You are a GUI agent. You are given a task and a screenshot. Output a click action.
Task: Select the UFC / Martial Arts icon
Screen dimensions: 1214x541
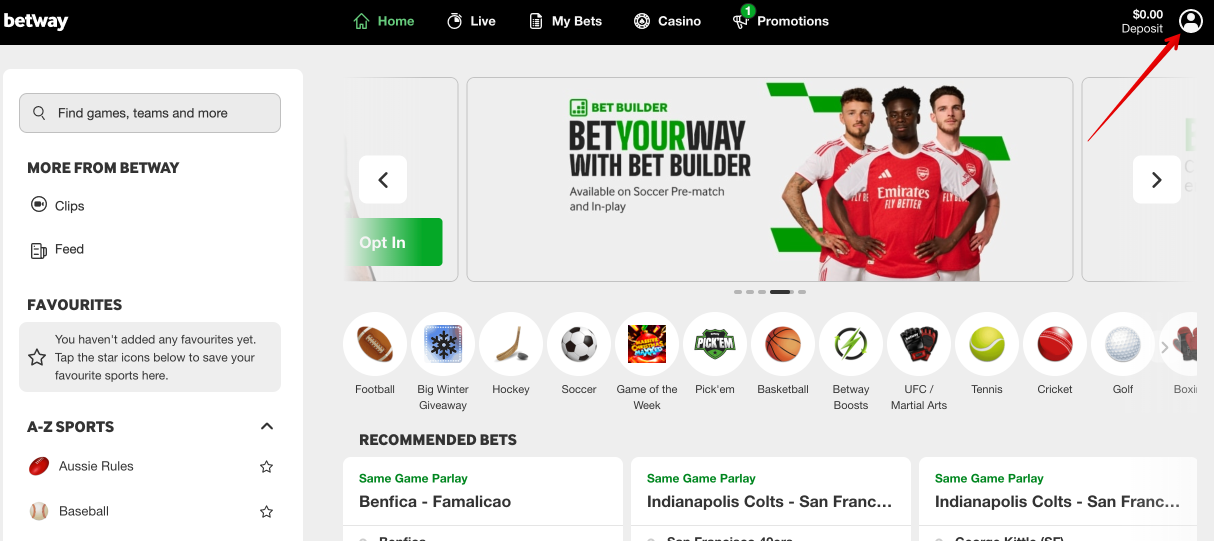(x=919, y=345)
